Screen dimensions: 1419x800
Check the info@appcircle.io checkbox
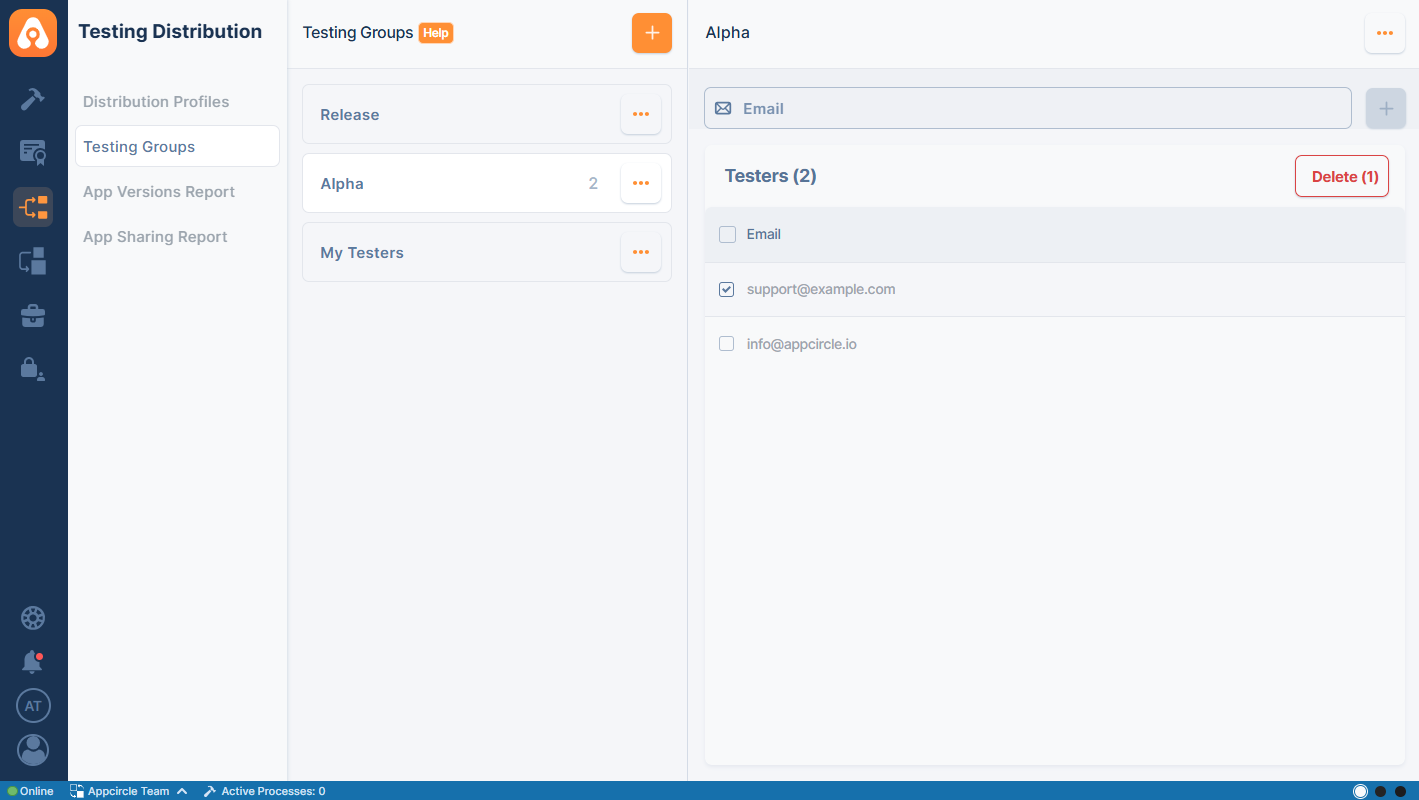point(727,344)
